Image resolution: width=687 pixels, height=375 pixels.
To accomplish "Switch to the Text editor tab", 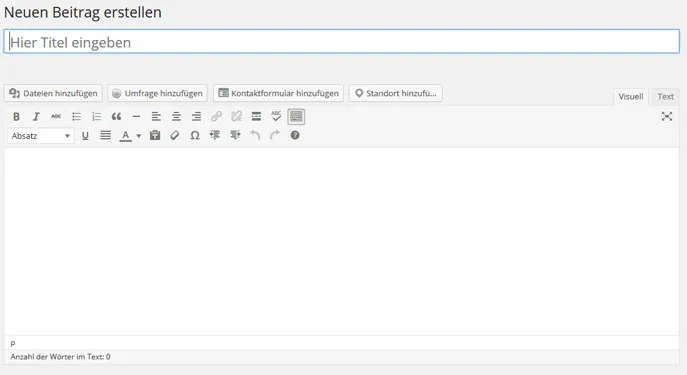I will pyautogui.click(x=665, y=97).
